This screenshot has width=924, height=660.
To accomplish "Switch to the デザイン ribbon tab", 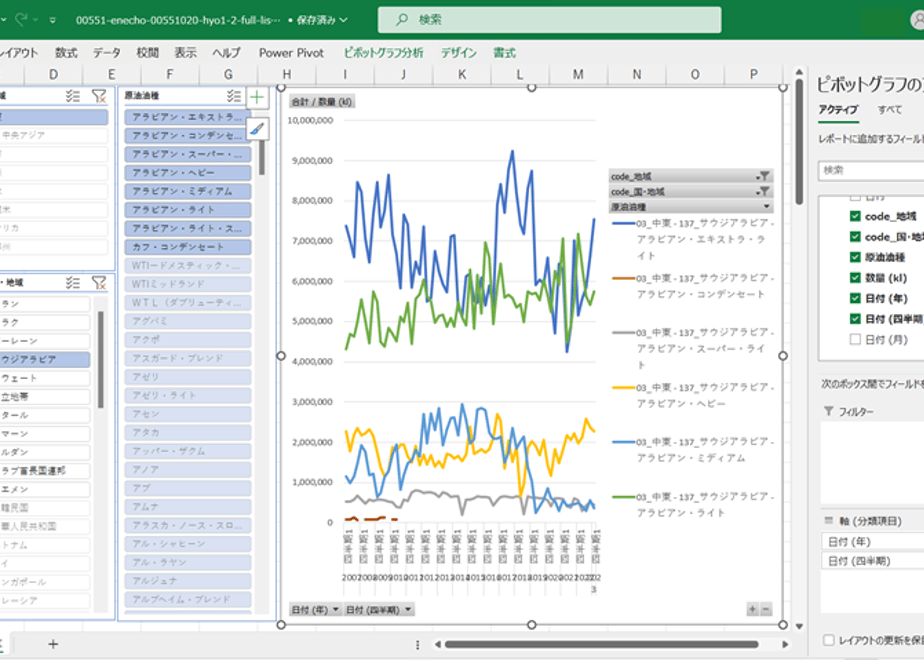I will [x=458, y=53].
